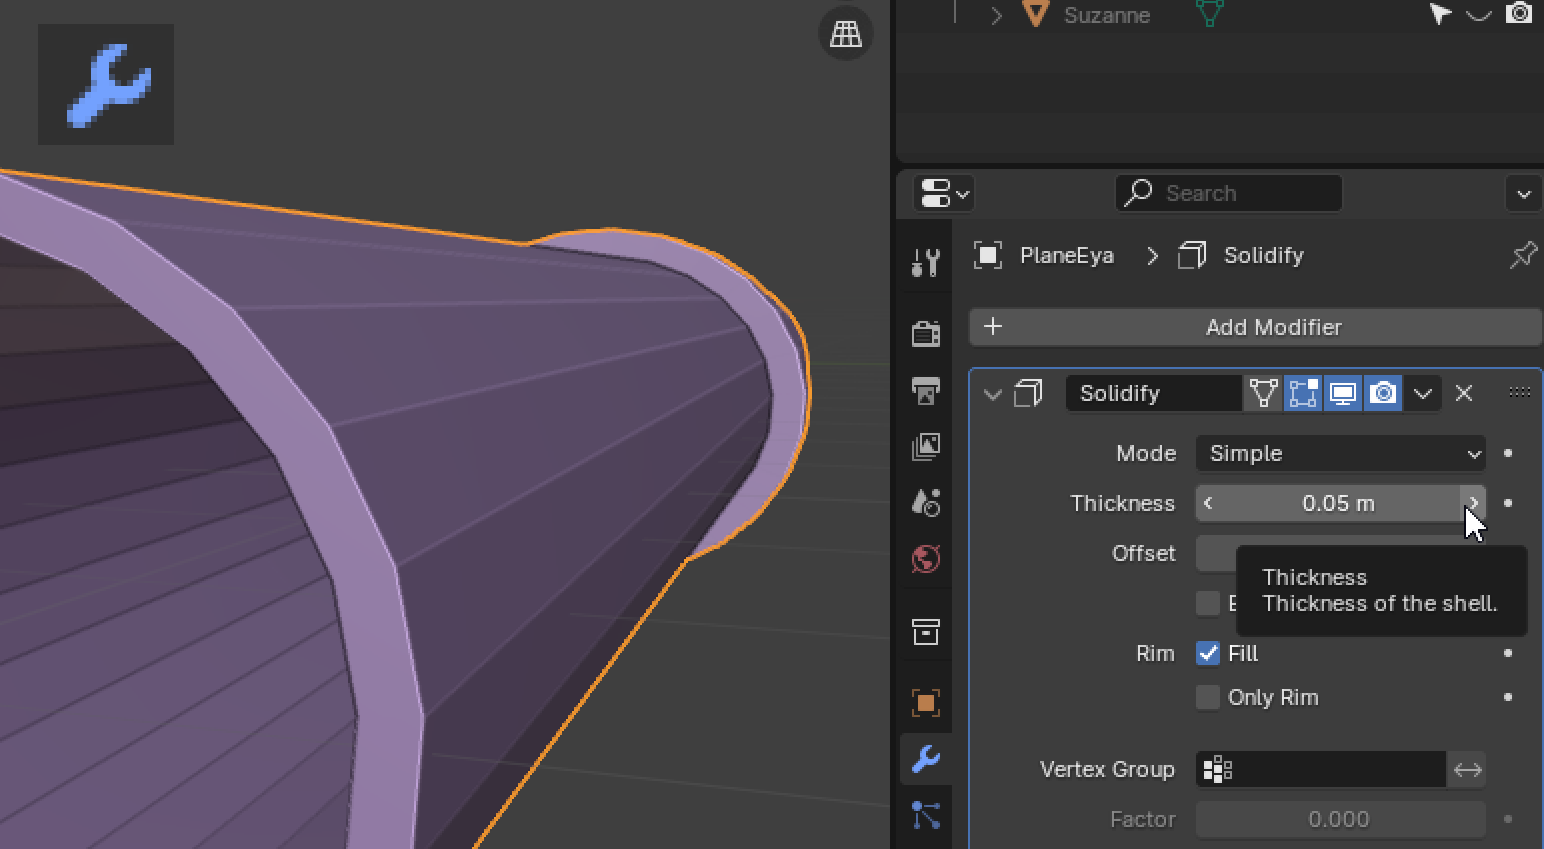The height and width of the screenshot is (849, 1544).
Task: Open the Output properties tab
Action: click(x=926, y=390)
